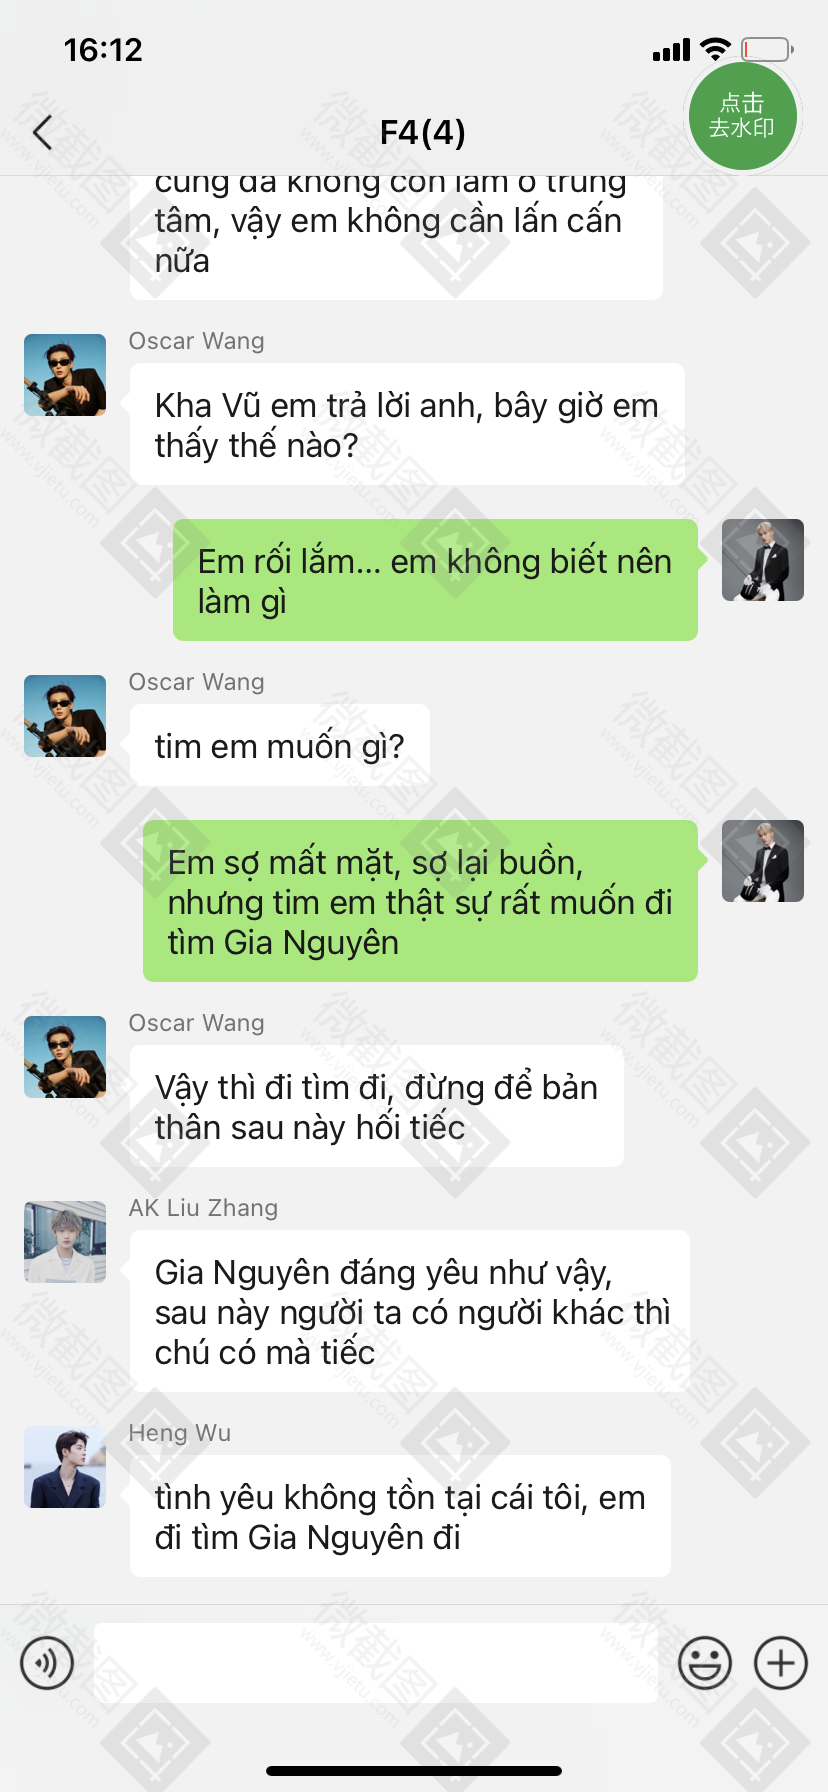828x1792 pixels.
Task: Tap the voice message icon
Action: 47,1663
